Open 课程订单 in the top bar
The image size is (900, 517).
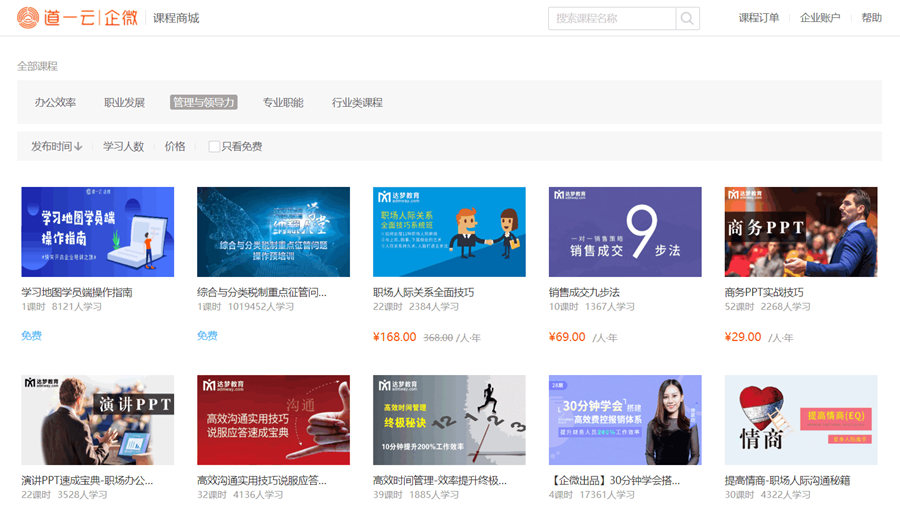click(758, 18)
